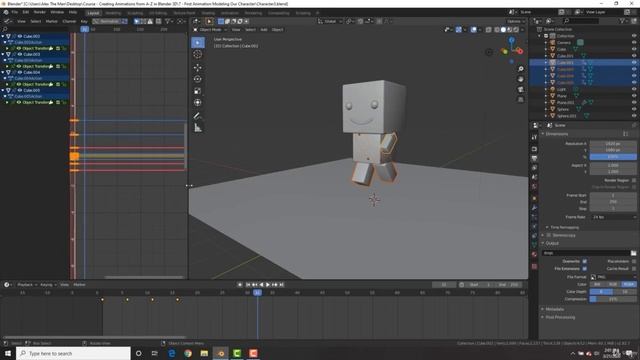640x360 pixels.
Task: Switch to solid viewport shading mode
Action: click(503, 29)
